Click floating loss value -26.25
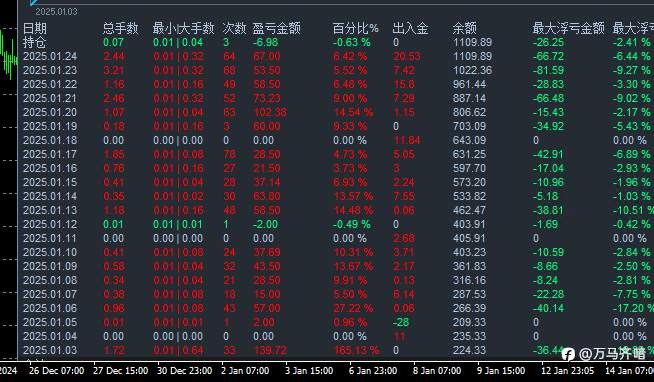The image size is (654, 382). (548, 42)
